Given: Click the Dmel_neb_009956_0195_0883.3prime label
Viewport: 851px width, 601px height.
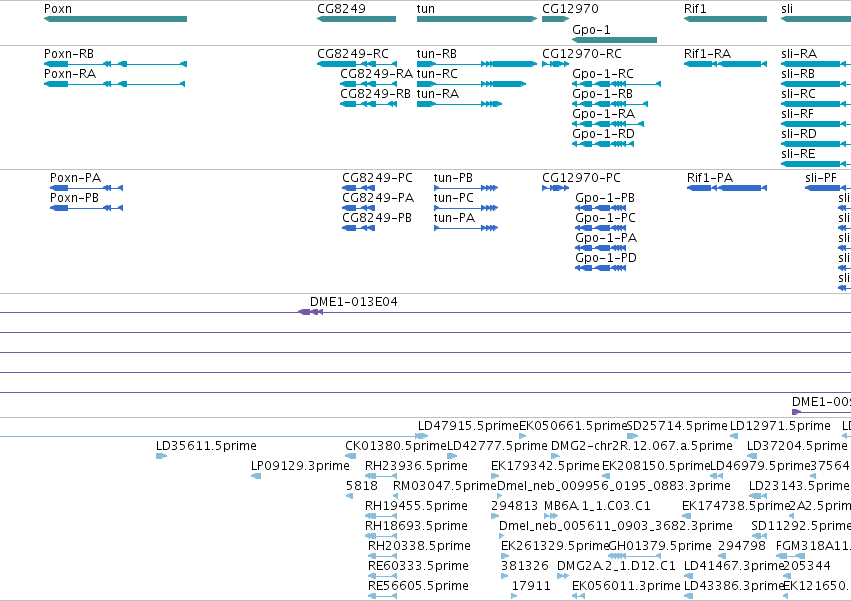Looking at the screenshot, I should click(614, 486).
